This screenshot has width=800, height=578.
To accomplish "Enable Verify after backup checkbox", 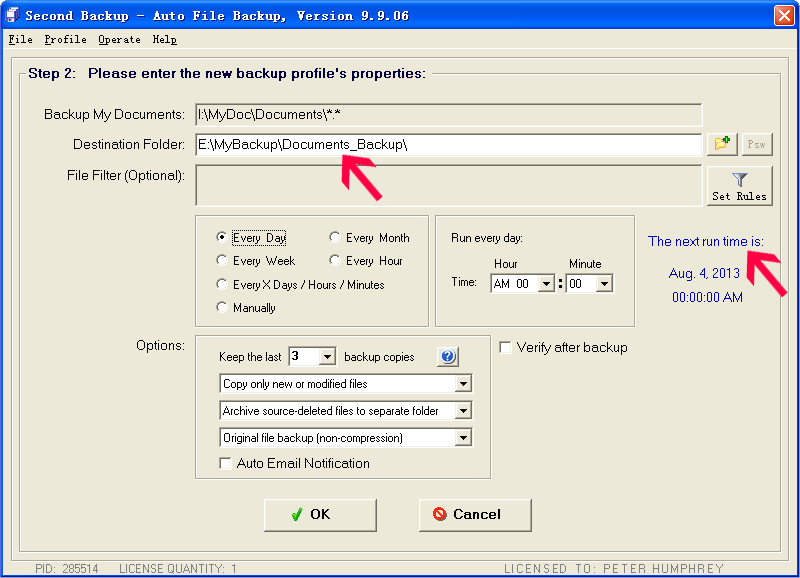I will pos(505,347).
